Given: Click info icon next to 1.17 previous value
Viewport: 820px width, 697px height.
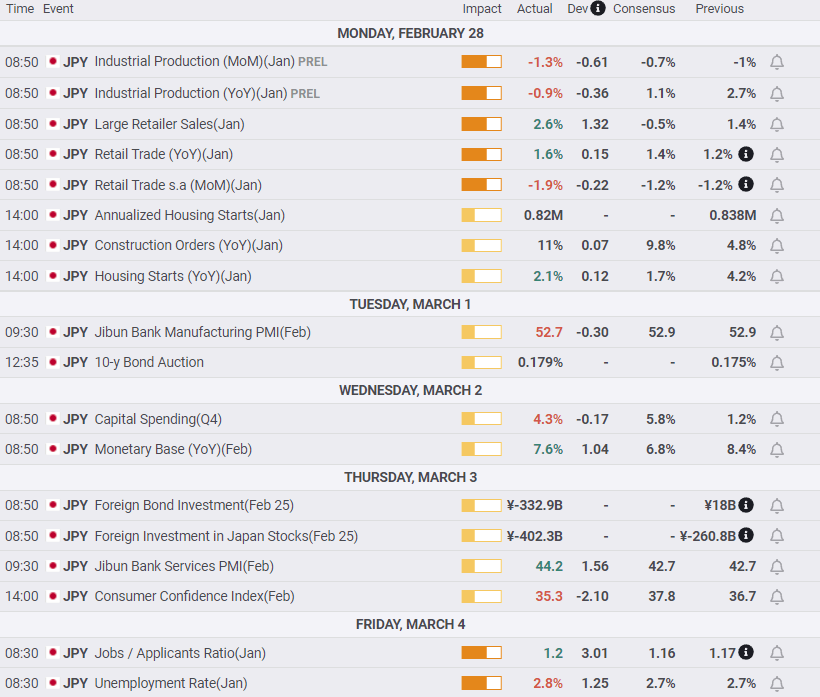Looking at the screenshot, I should point(746,653).
